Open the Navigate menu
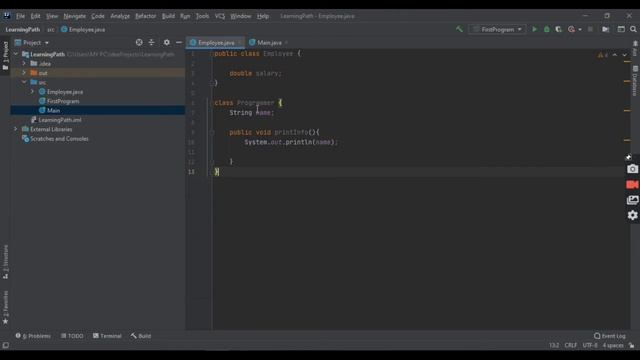Viewport: 640px width, 360px height. coord(75,16)
